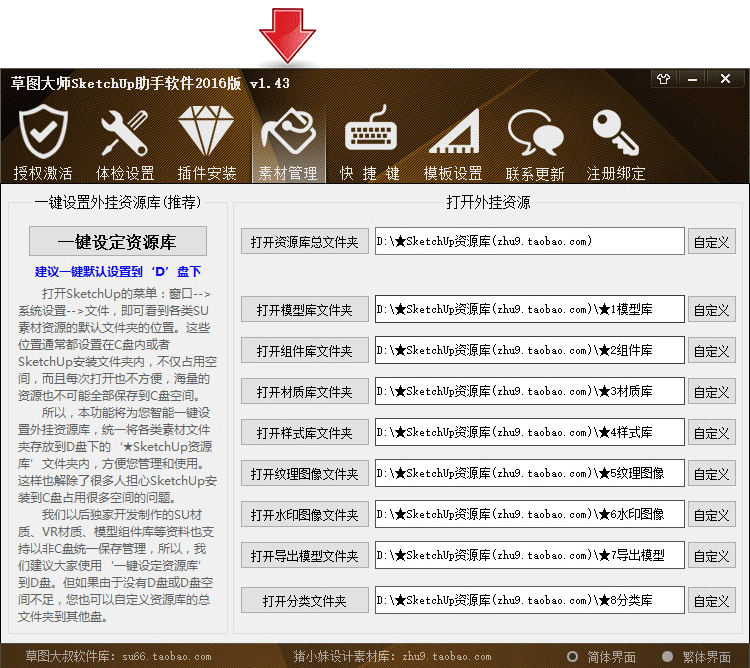
Task: Click 打开导出模型文件夹 button
Action: (305, 556)
